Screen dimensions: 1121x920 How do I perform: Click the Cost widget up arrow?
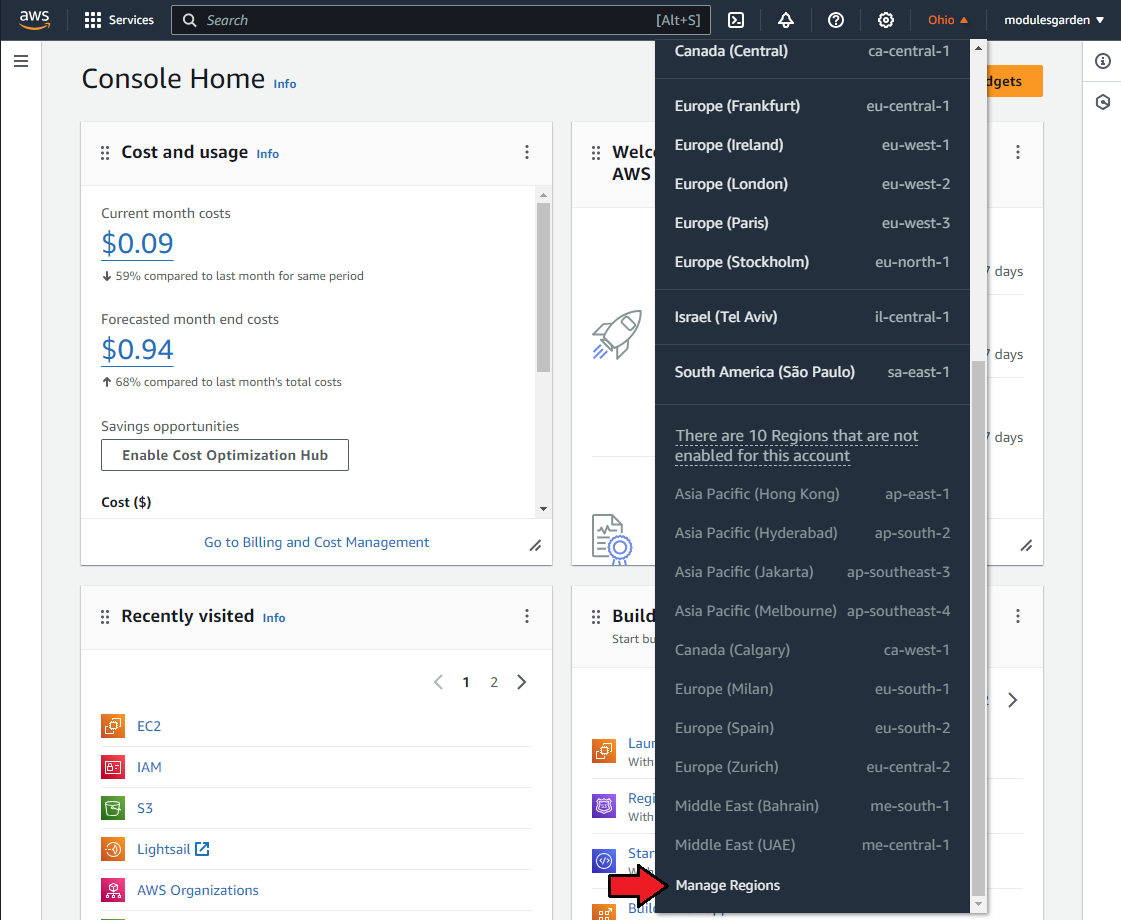[543, 194]
